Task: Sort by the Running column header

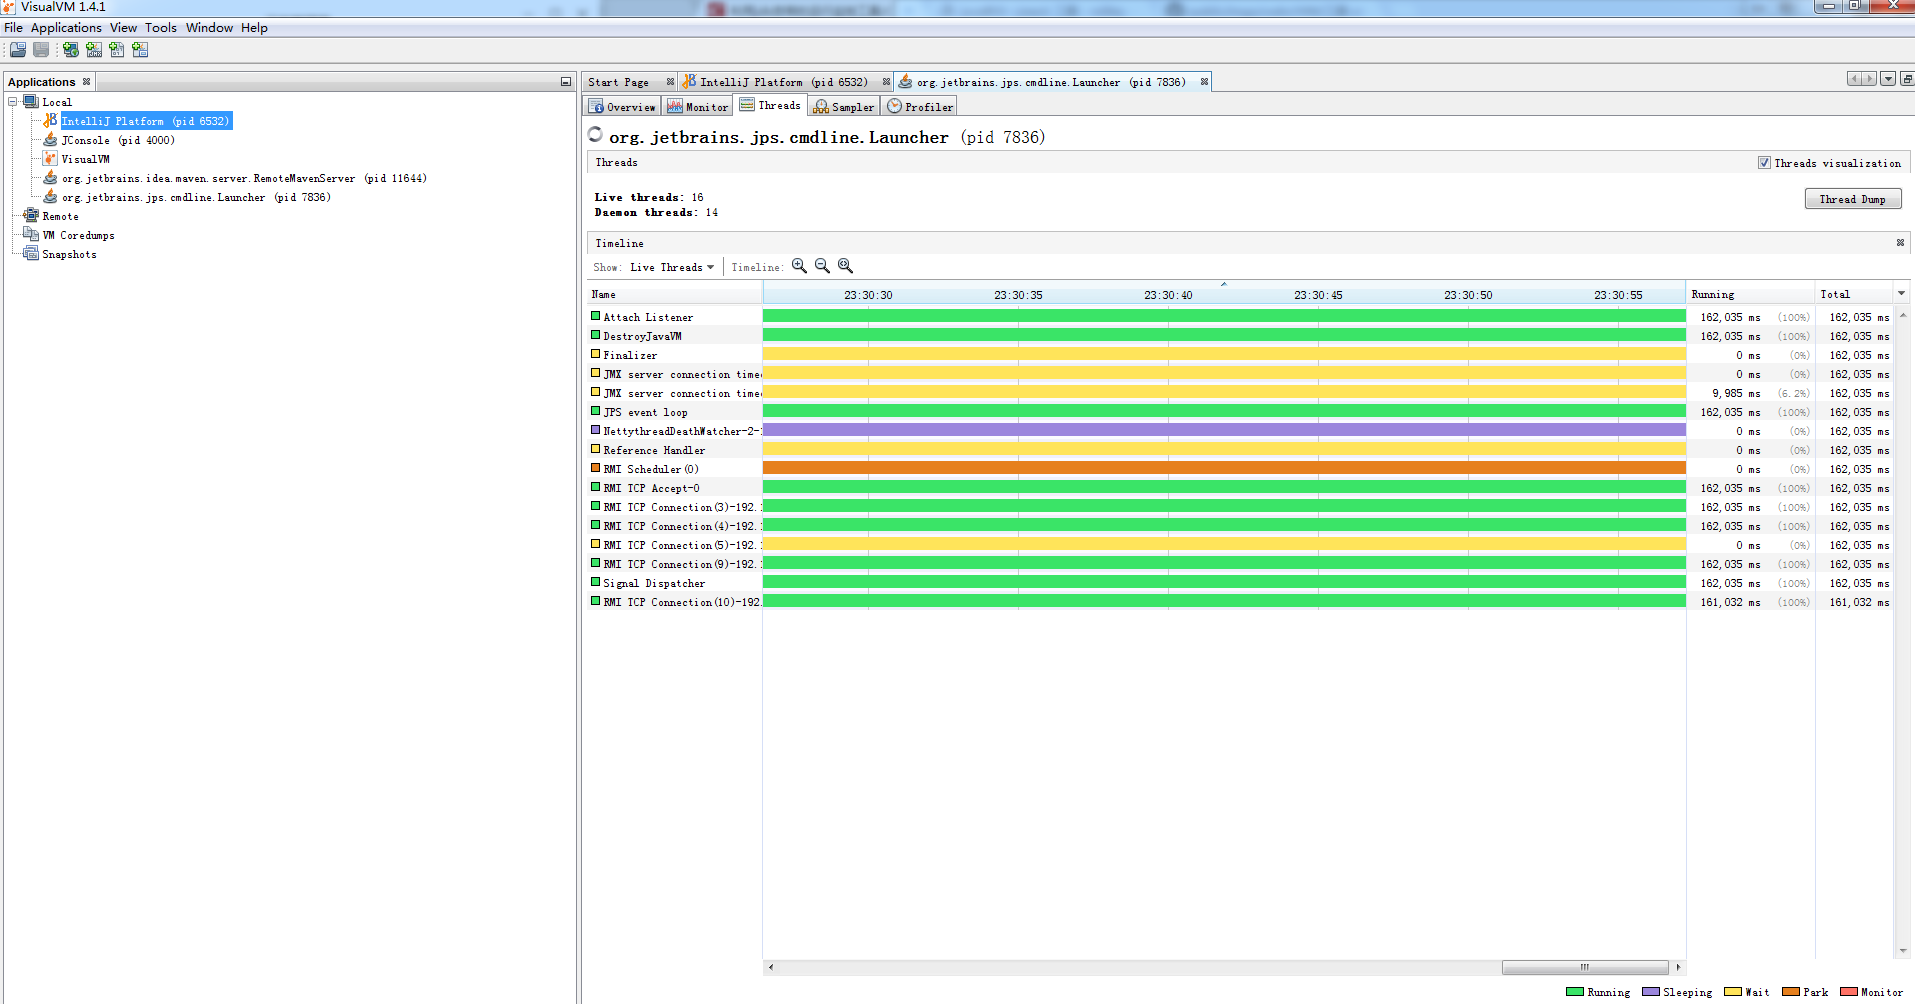Action: point(1750,294)
